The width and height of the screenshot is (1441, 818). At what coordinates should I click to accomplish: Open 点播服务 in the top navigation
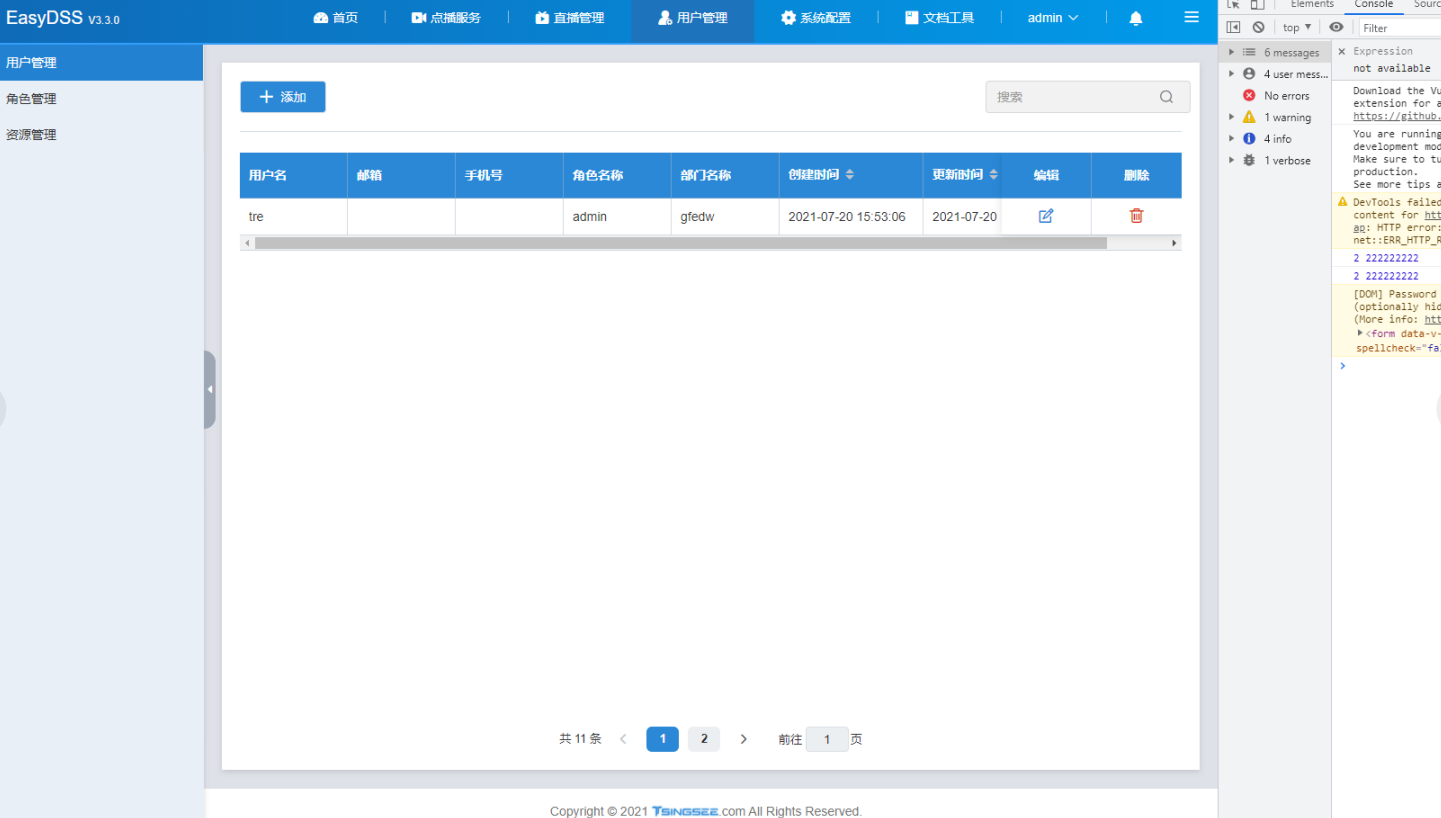point(446,18)
